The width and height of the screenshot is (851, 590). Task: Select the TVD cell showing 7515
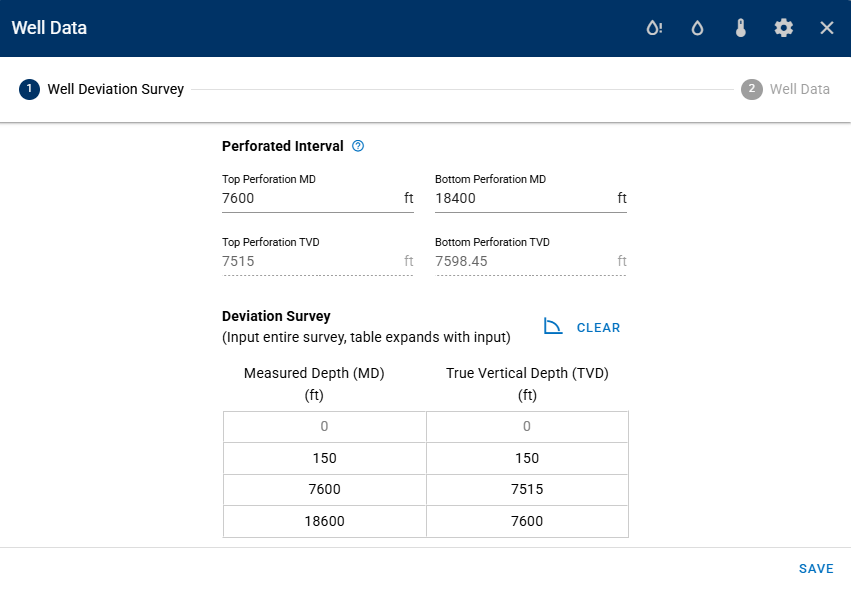coord(527,489)
